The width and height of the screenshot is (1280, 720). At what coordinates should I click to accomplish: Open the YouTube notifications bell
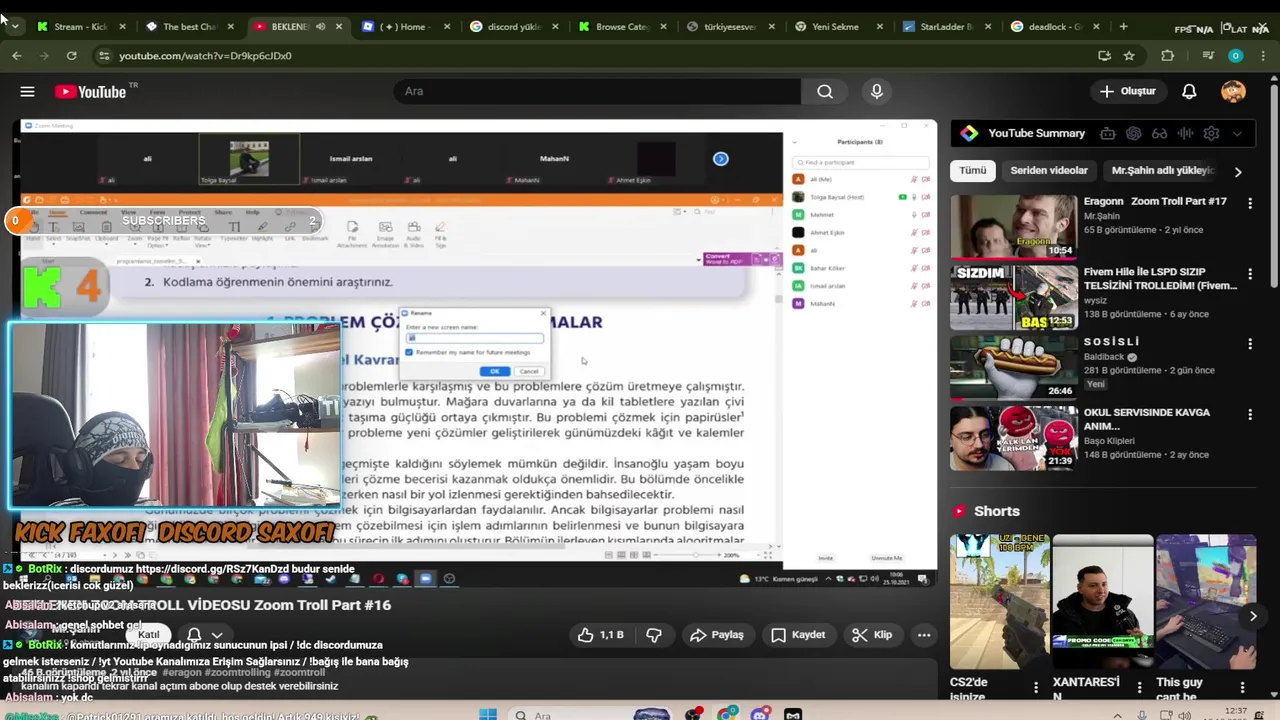pyautogui.click(x=1189, y=91)
